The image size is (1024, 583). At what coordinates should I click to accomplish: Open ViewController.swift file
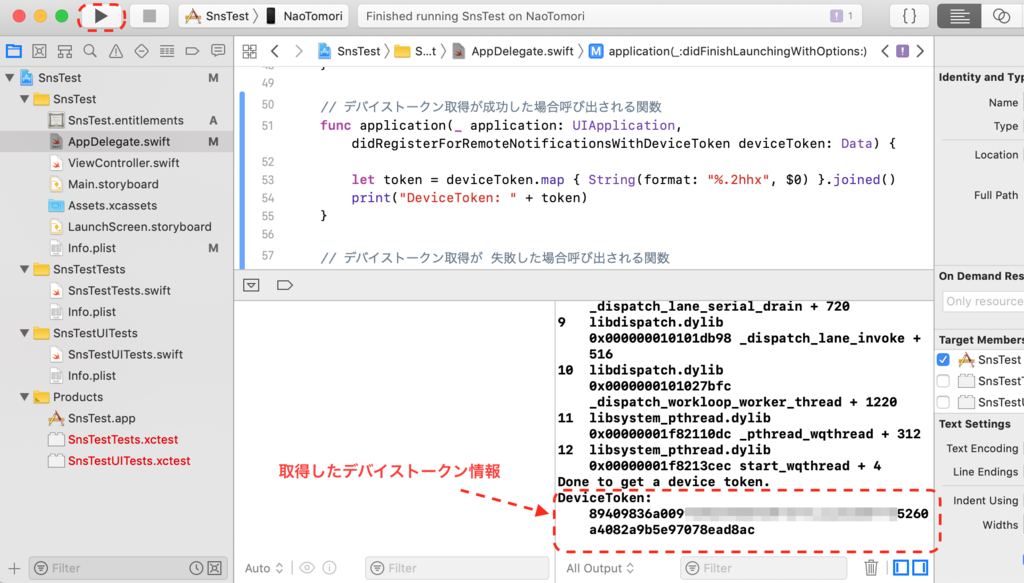(123, 163)
